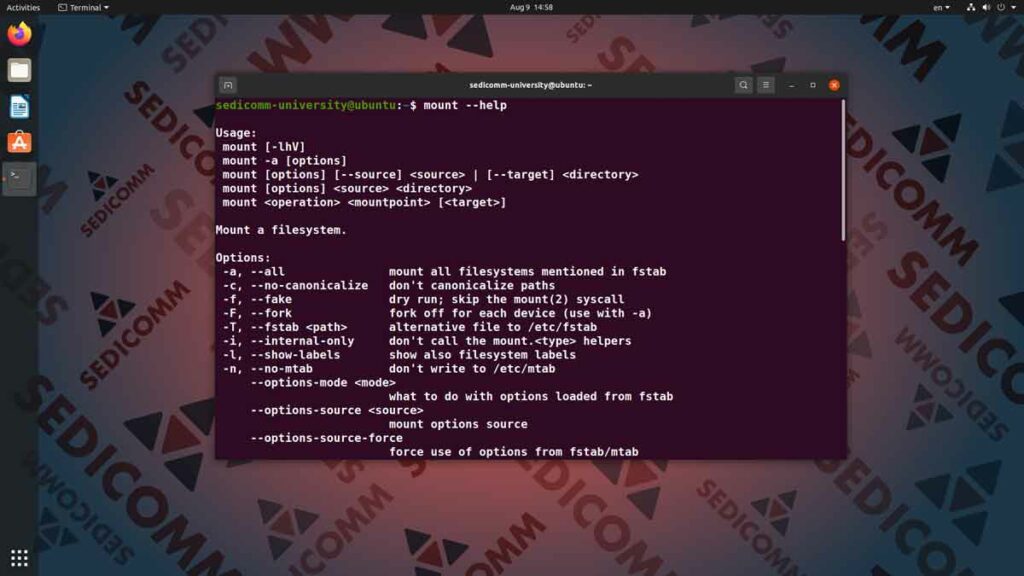
Task: Click the 'Usage:' heading text
Action: coord(236,133)
